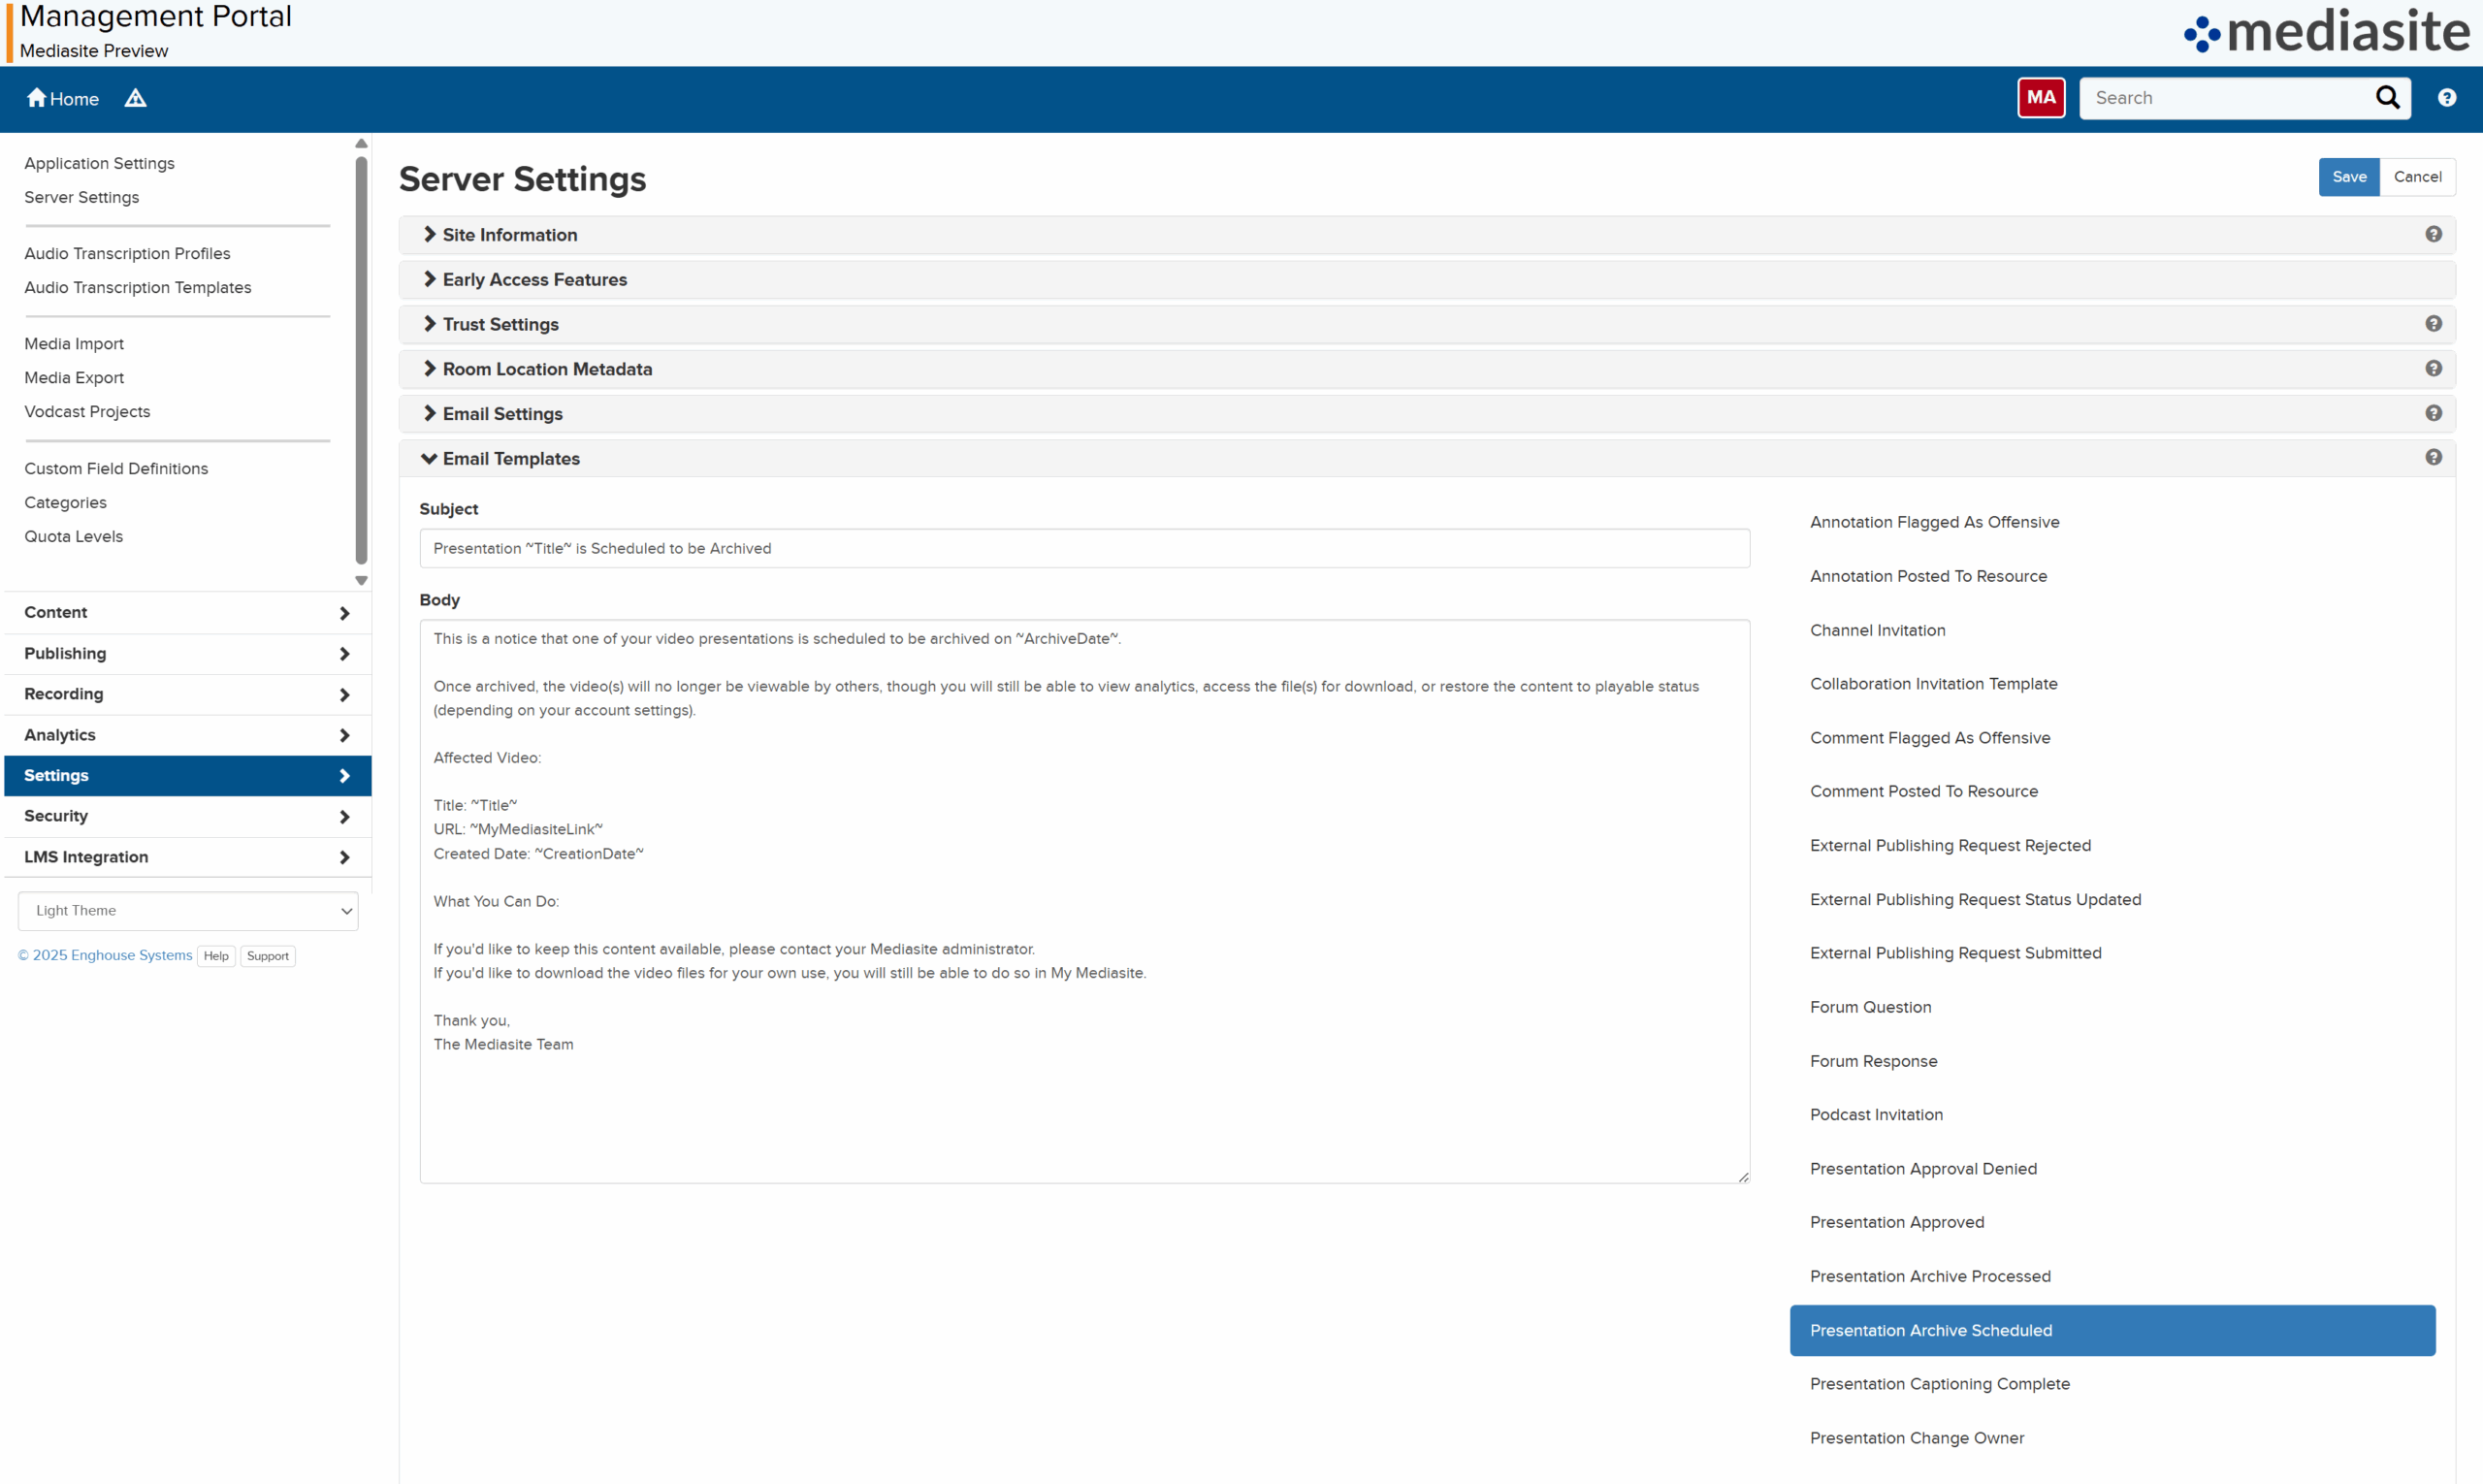Viewport: 2483px width, 1484px height.
Task: Click the sidebar scroll down arrow
Action: (361, 581)
